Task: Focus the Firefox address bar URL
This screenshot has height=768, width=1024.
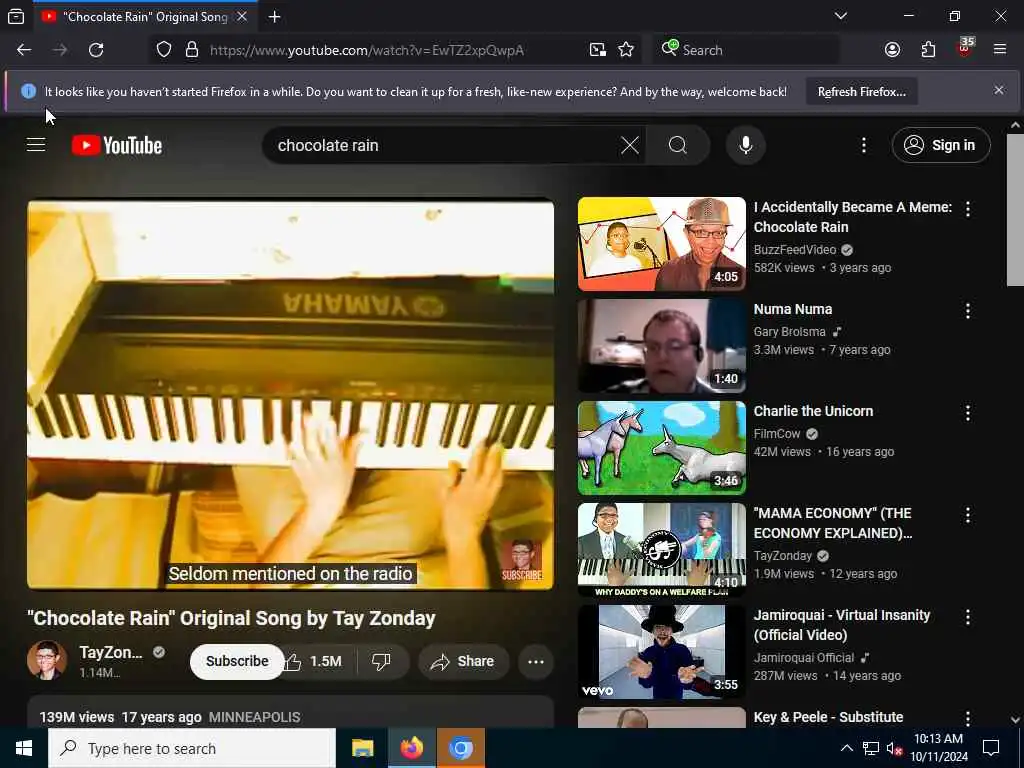Action: click(366, 50)
